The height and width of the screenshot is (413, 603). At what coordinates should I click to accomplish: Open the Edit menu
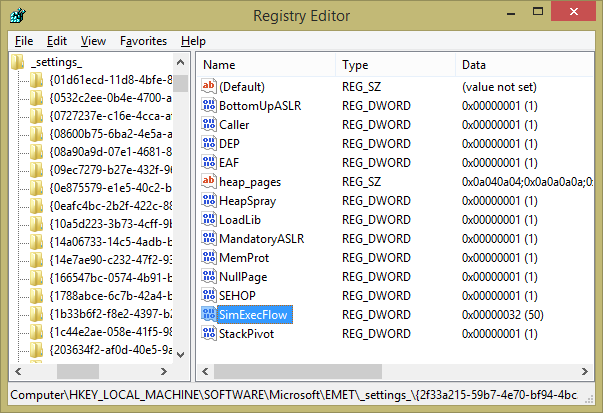[57, 41]
